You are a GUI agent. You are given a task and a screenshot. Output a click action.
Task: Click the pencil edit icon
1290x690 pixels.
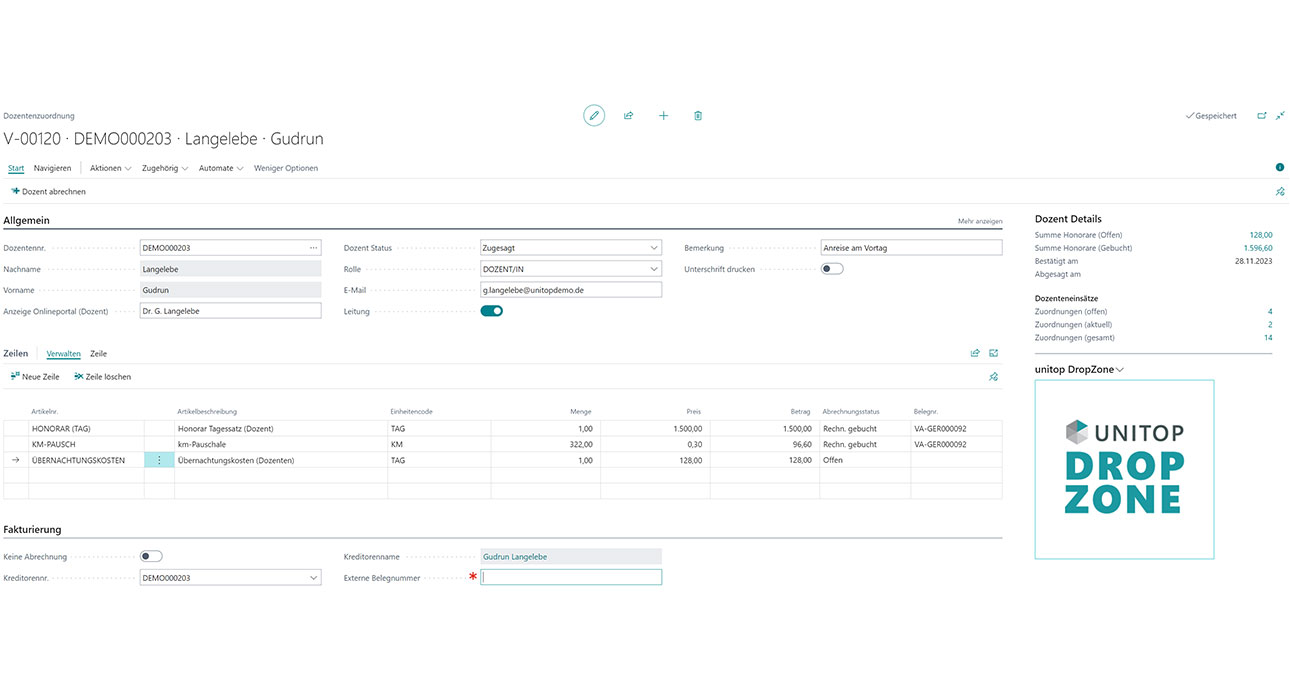[594, 116]
